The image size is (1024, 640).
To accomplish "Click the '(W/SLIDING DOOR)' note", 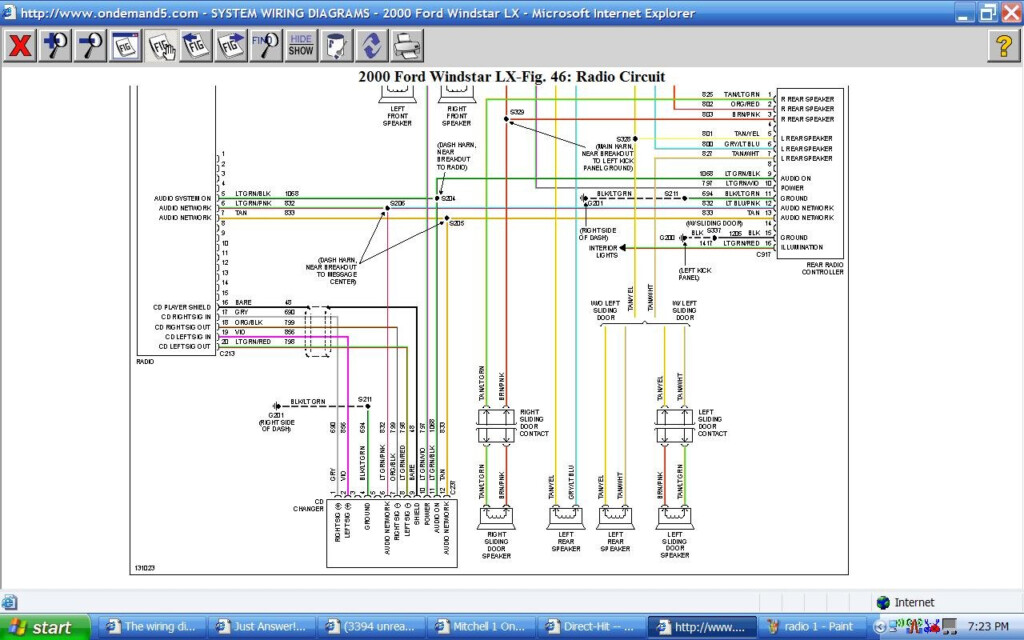I will coord(714,223).
